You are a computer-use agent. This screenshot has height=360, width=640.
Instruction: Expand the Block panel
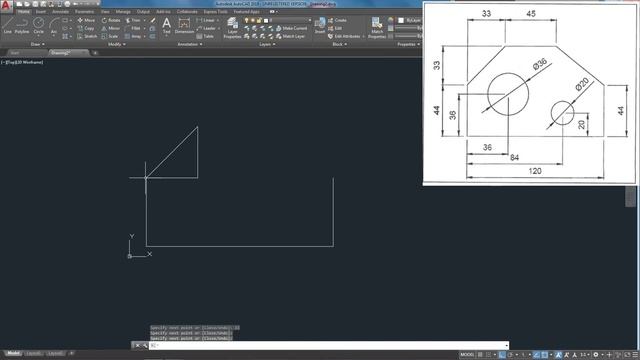[x=339, y=44]
